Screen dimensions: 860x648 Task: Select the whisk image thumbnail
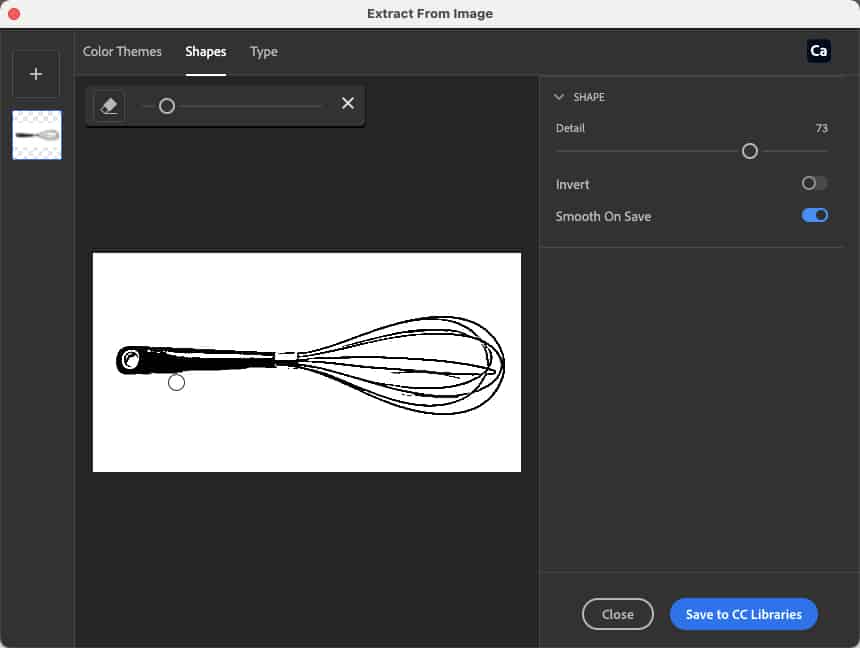click(x=37, y=135)
